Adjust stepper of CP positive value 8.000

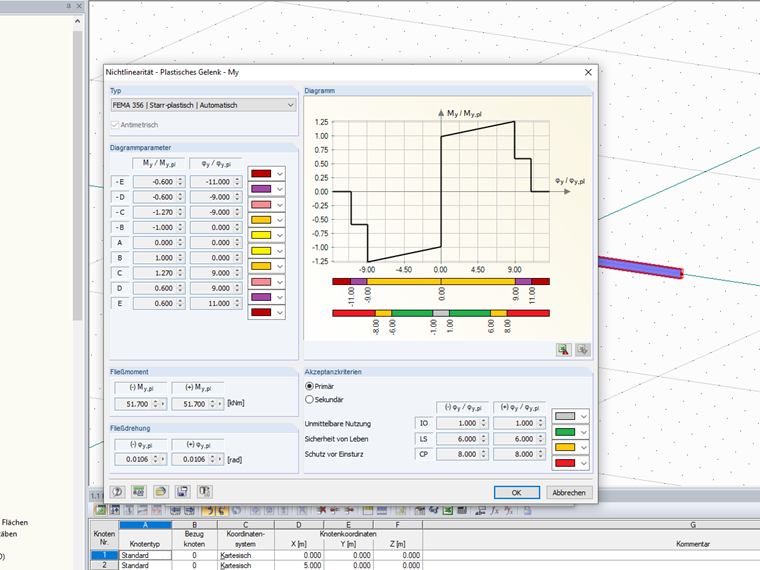(x=540, y=454)
